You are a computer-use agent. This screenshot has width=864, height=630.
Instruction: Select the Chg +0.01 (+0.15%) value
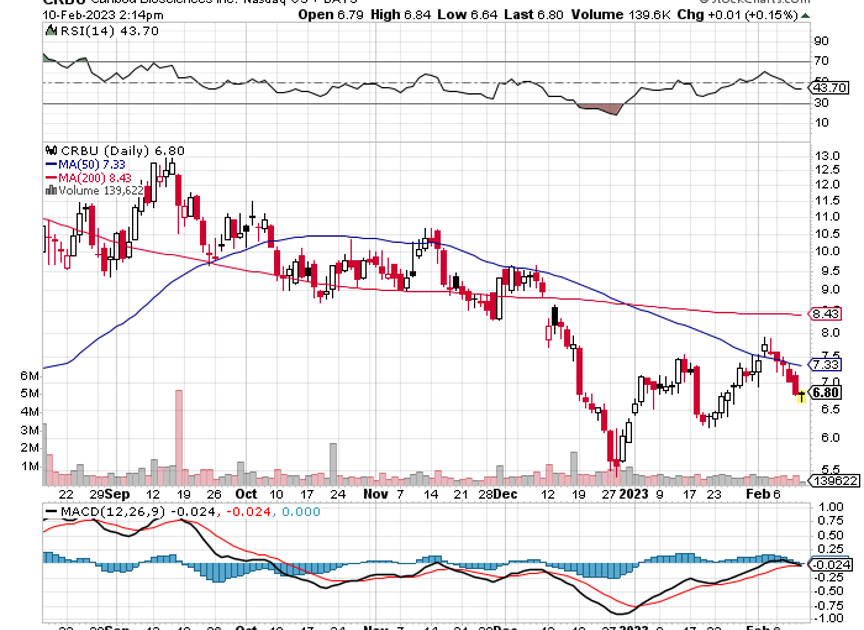738,15
